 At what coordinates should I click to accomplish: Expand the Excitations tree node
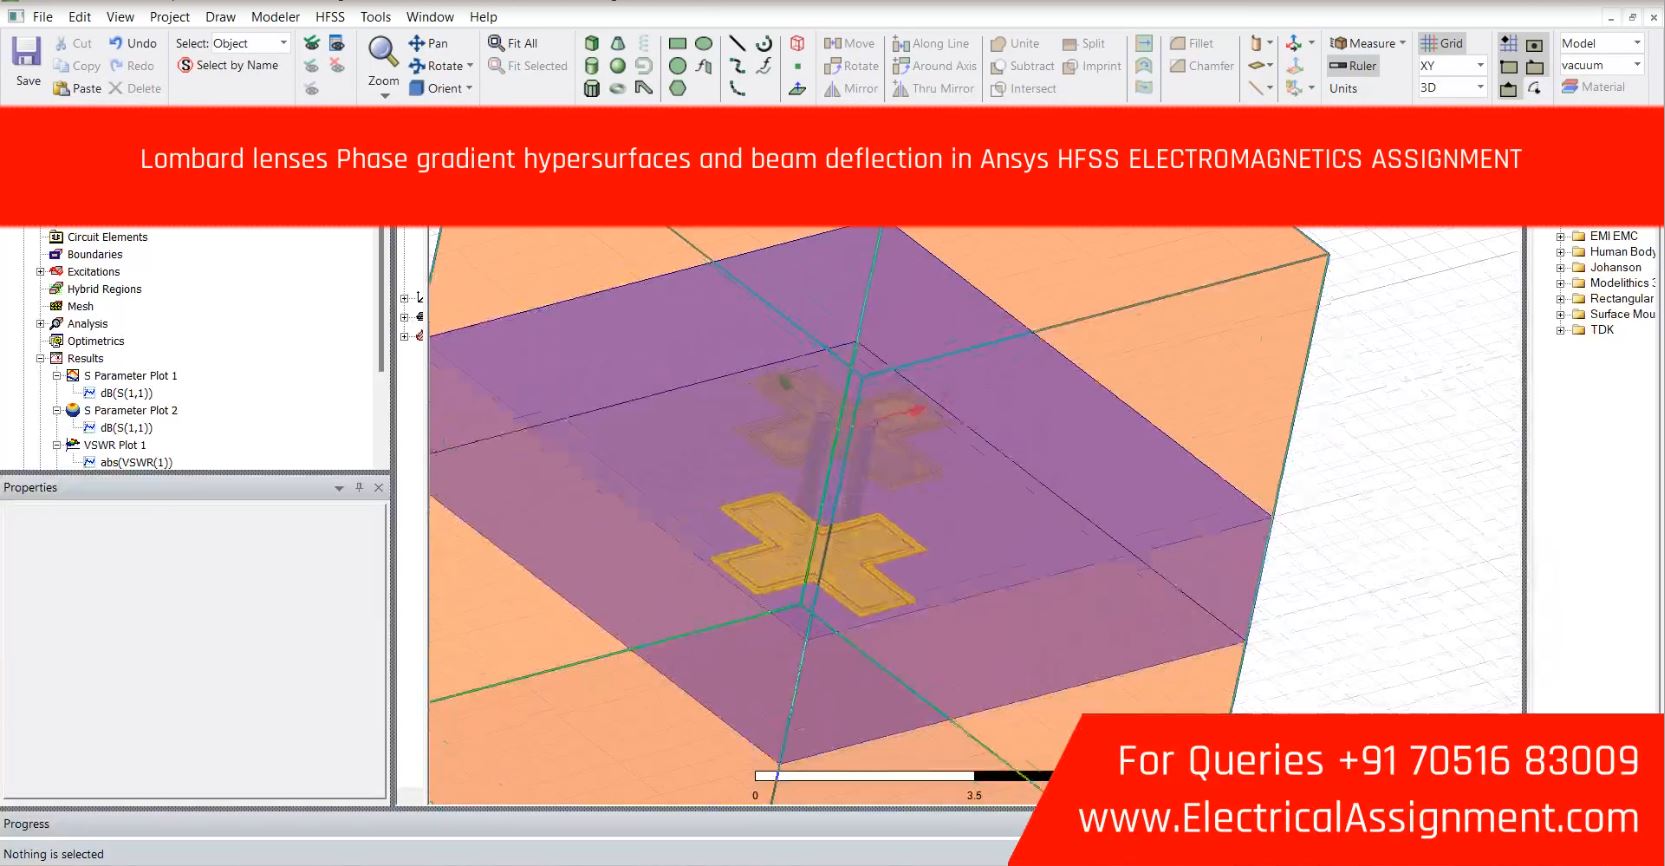coord(41,272)
